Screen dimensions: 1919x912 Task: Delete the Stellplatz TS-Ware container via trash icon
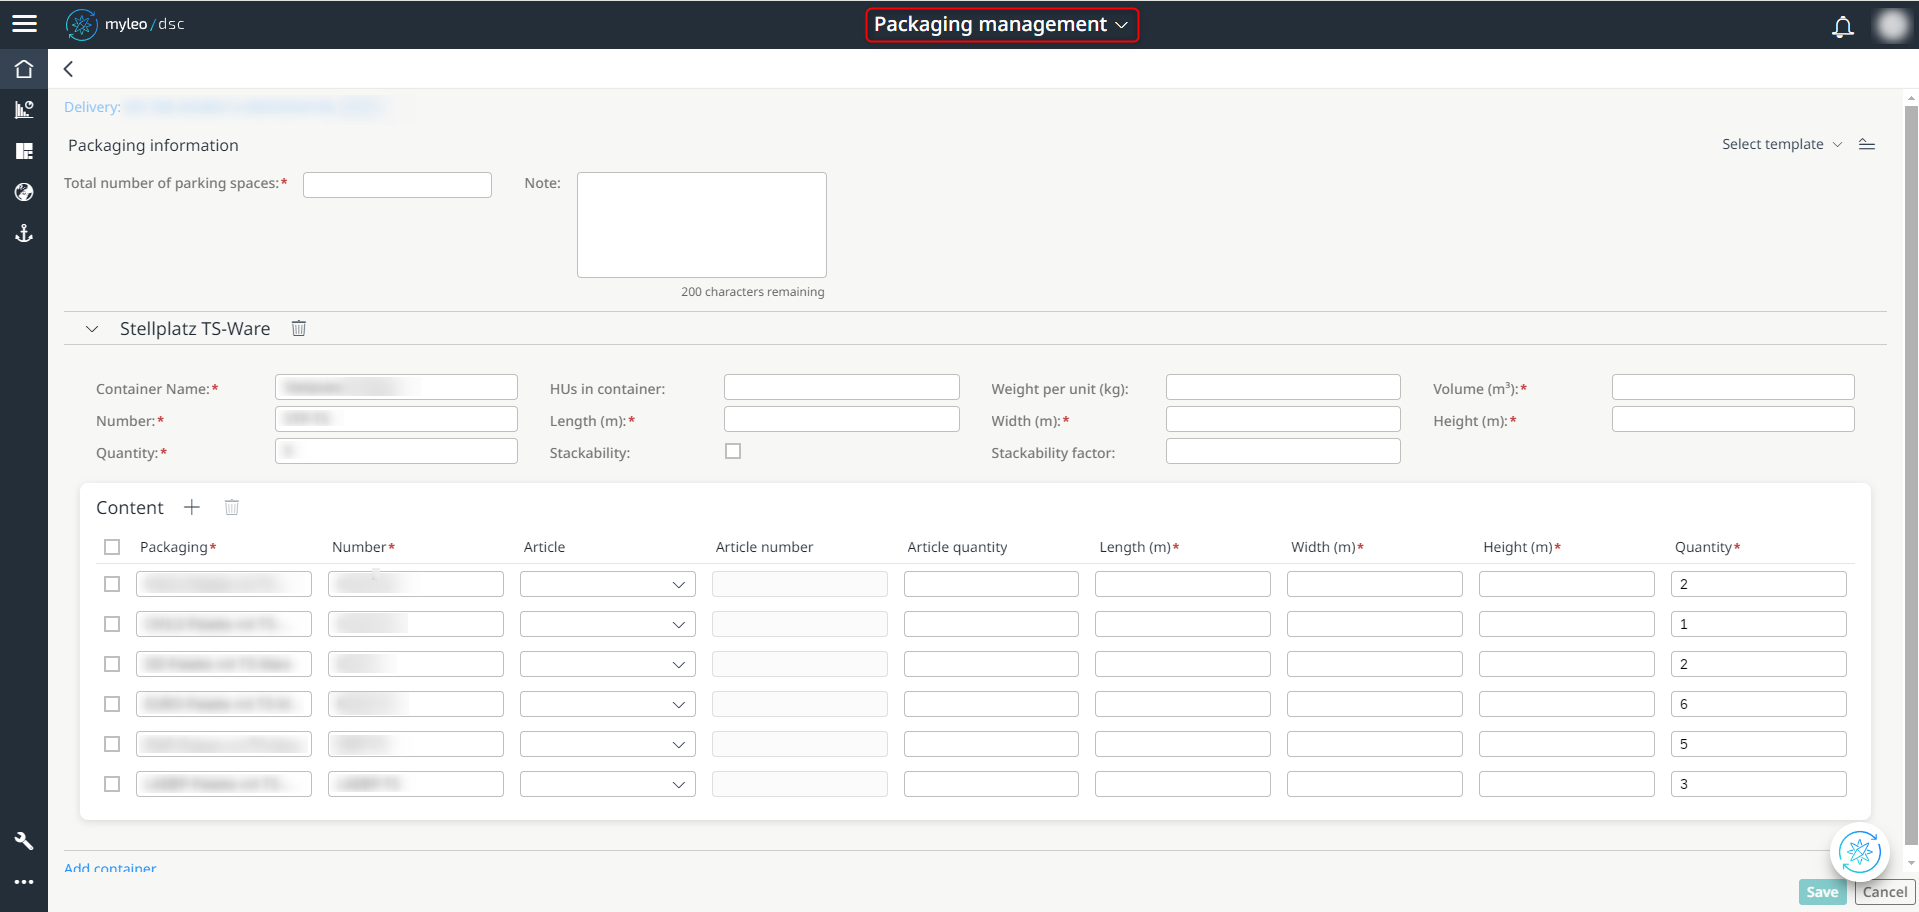[298, 327]
